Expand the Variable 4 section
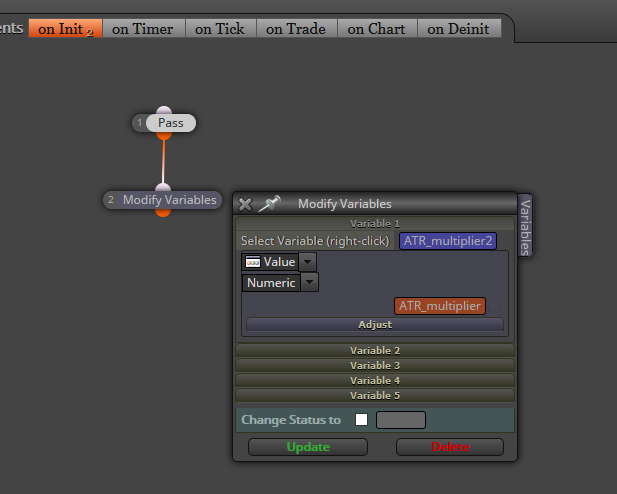 click(x=375, y=380)
